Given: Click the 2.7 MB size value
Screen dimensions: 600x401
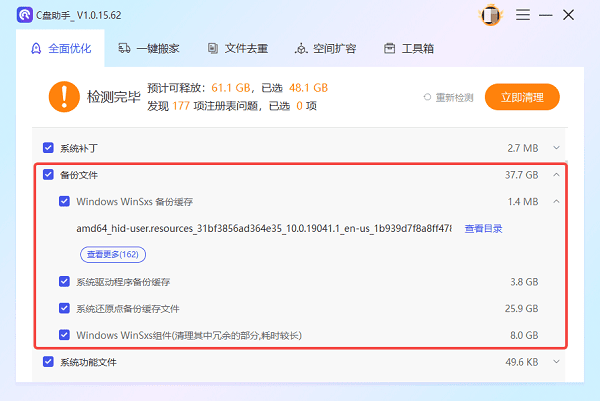Looking at the screenshot, I should 523,148.
